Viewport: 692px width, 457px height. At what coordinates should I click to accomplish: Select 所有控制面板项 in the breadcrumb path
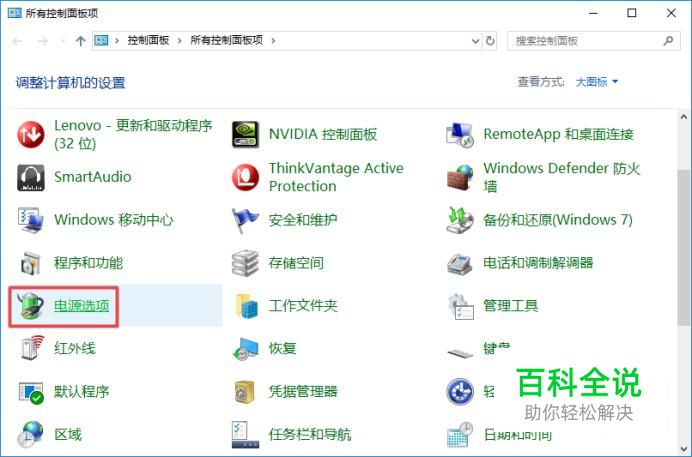(x=226, y=41)
